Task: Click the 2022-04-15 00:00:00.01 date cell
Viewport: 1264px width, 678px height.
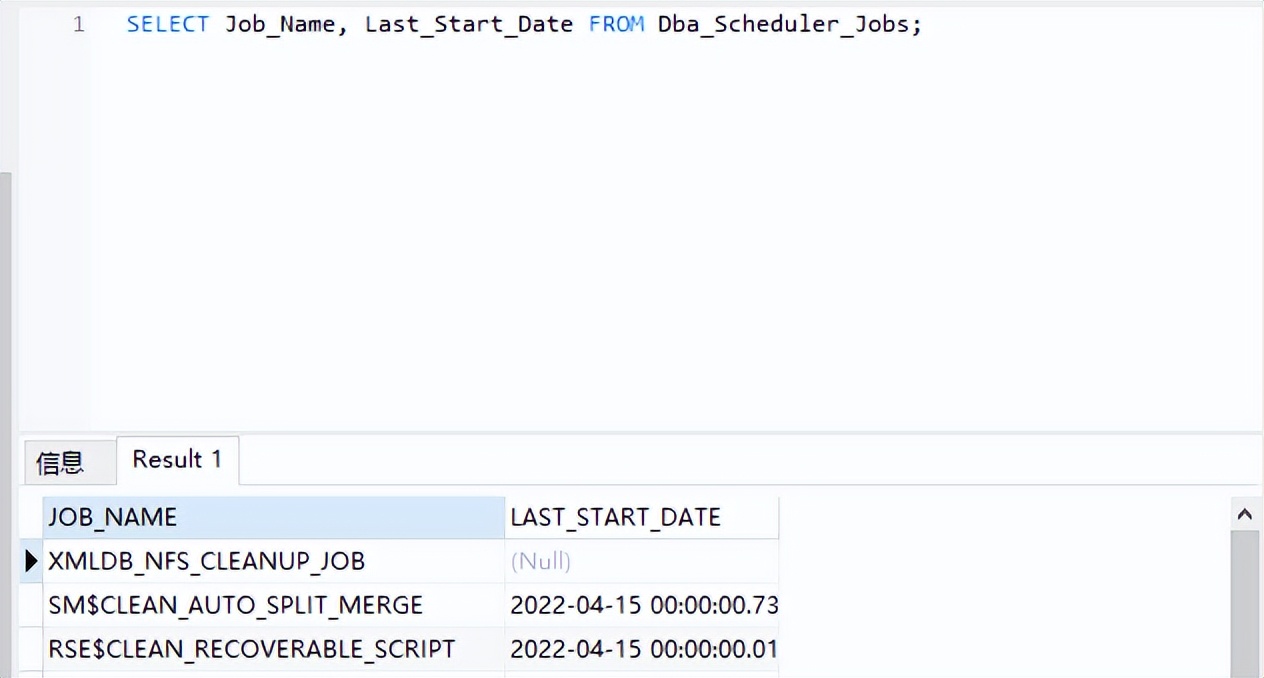Action: click(643, 649)
